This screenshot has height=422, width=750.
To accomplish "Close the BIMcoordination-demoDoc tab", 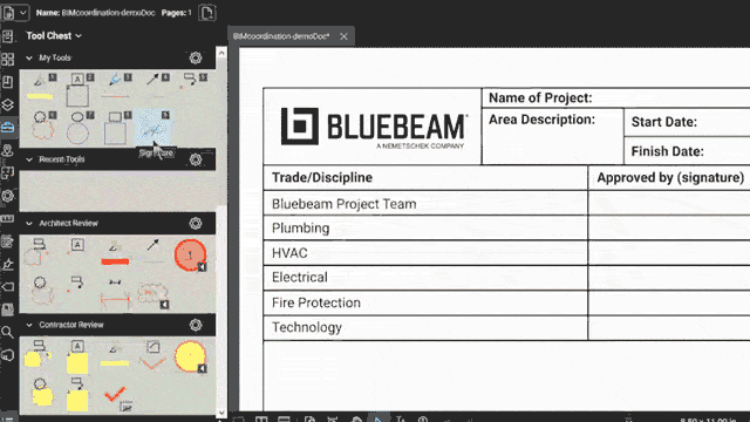I will click(344, 36).
